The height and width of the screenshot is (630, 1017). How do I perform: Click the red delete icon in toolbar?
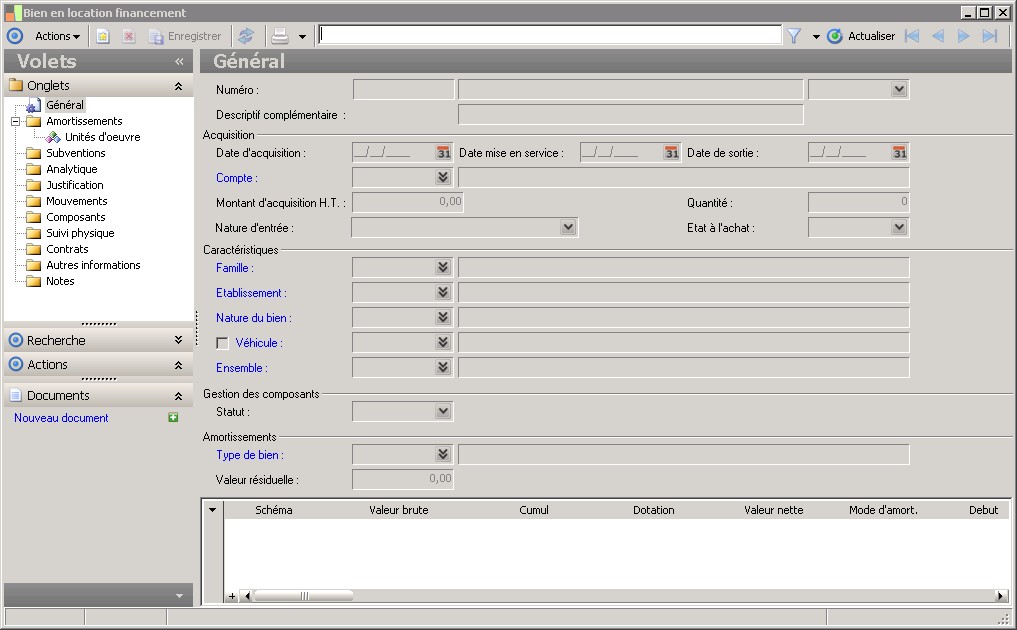pos(129,36)
